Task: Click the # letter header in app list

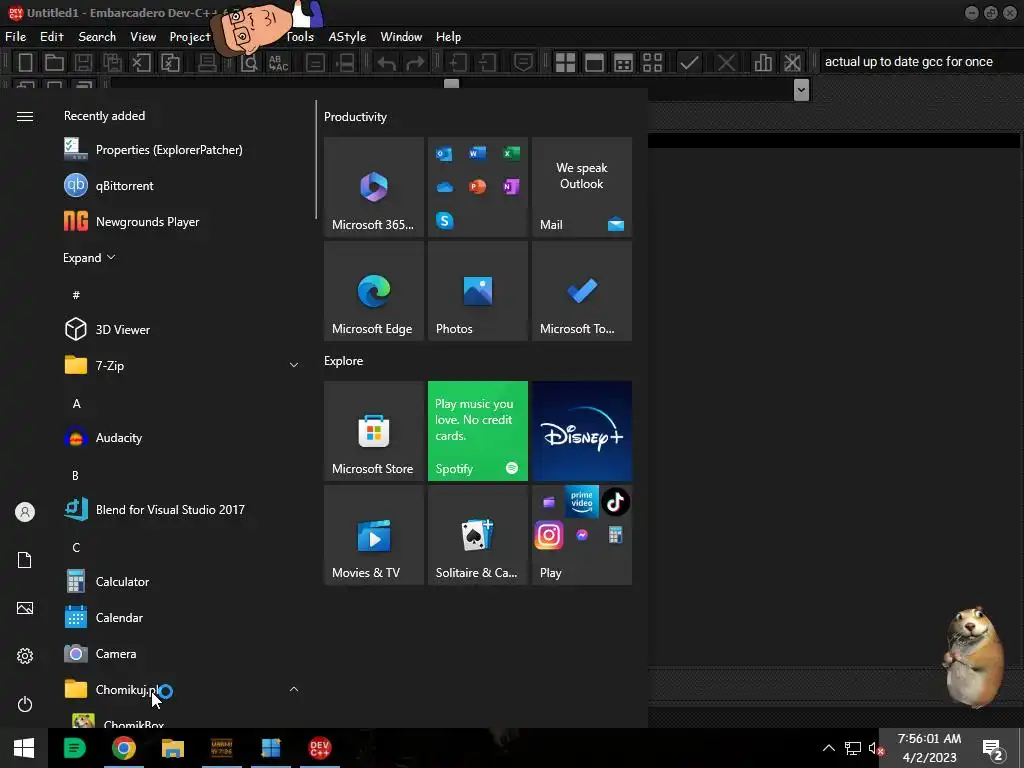Action: click(76, 295)
